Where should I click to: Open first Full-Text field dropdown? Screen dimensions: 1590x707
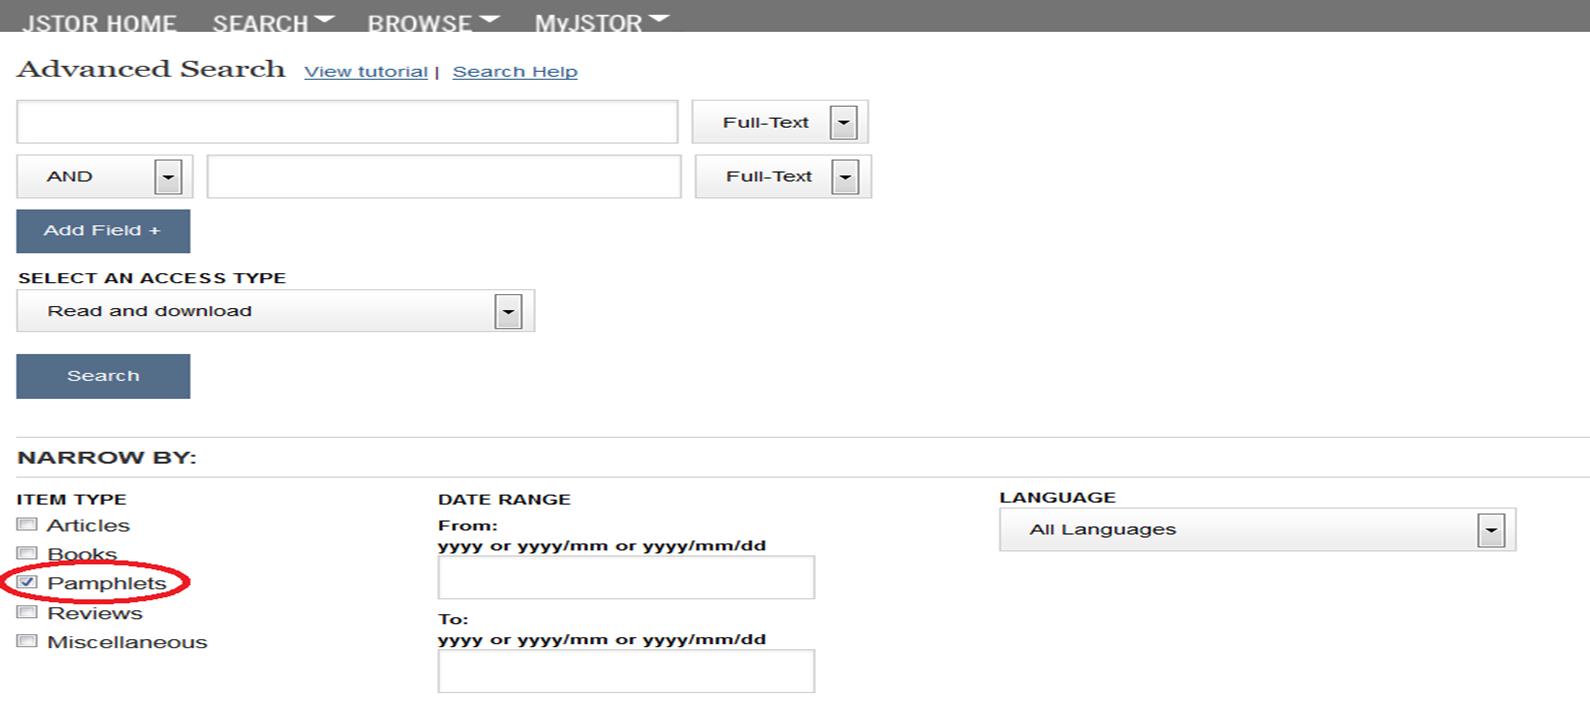click(780, 122)
